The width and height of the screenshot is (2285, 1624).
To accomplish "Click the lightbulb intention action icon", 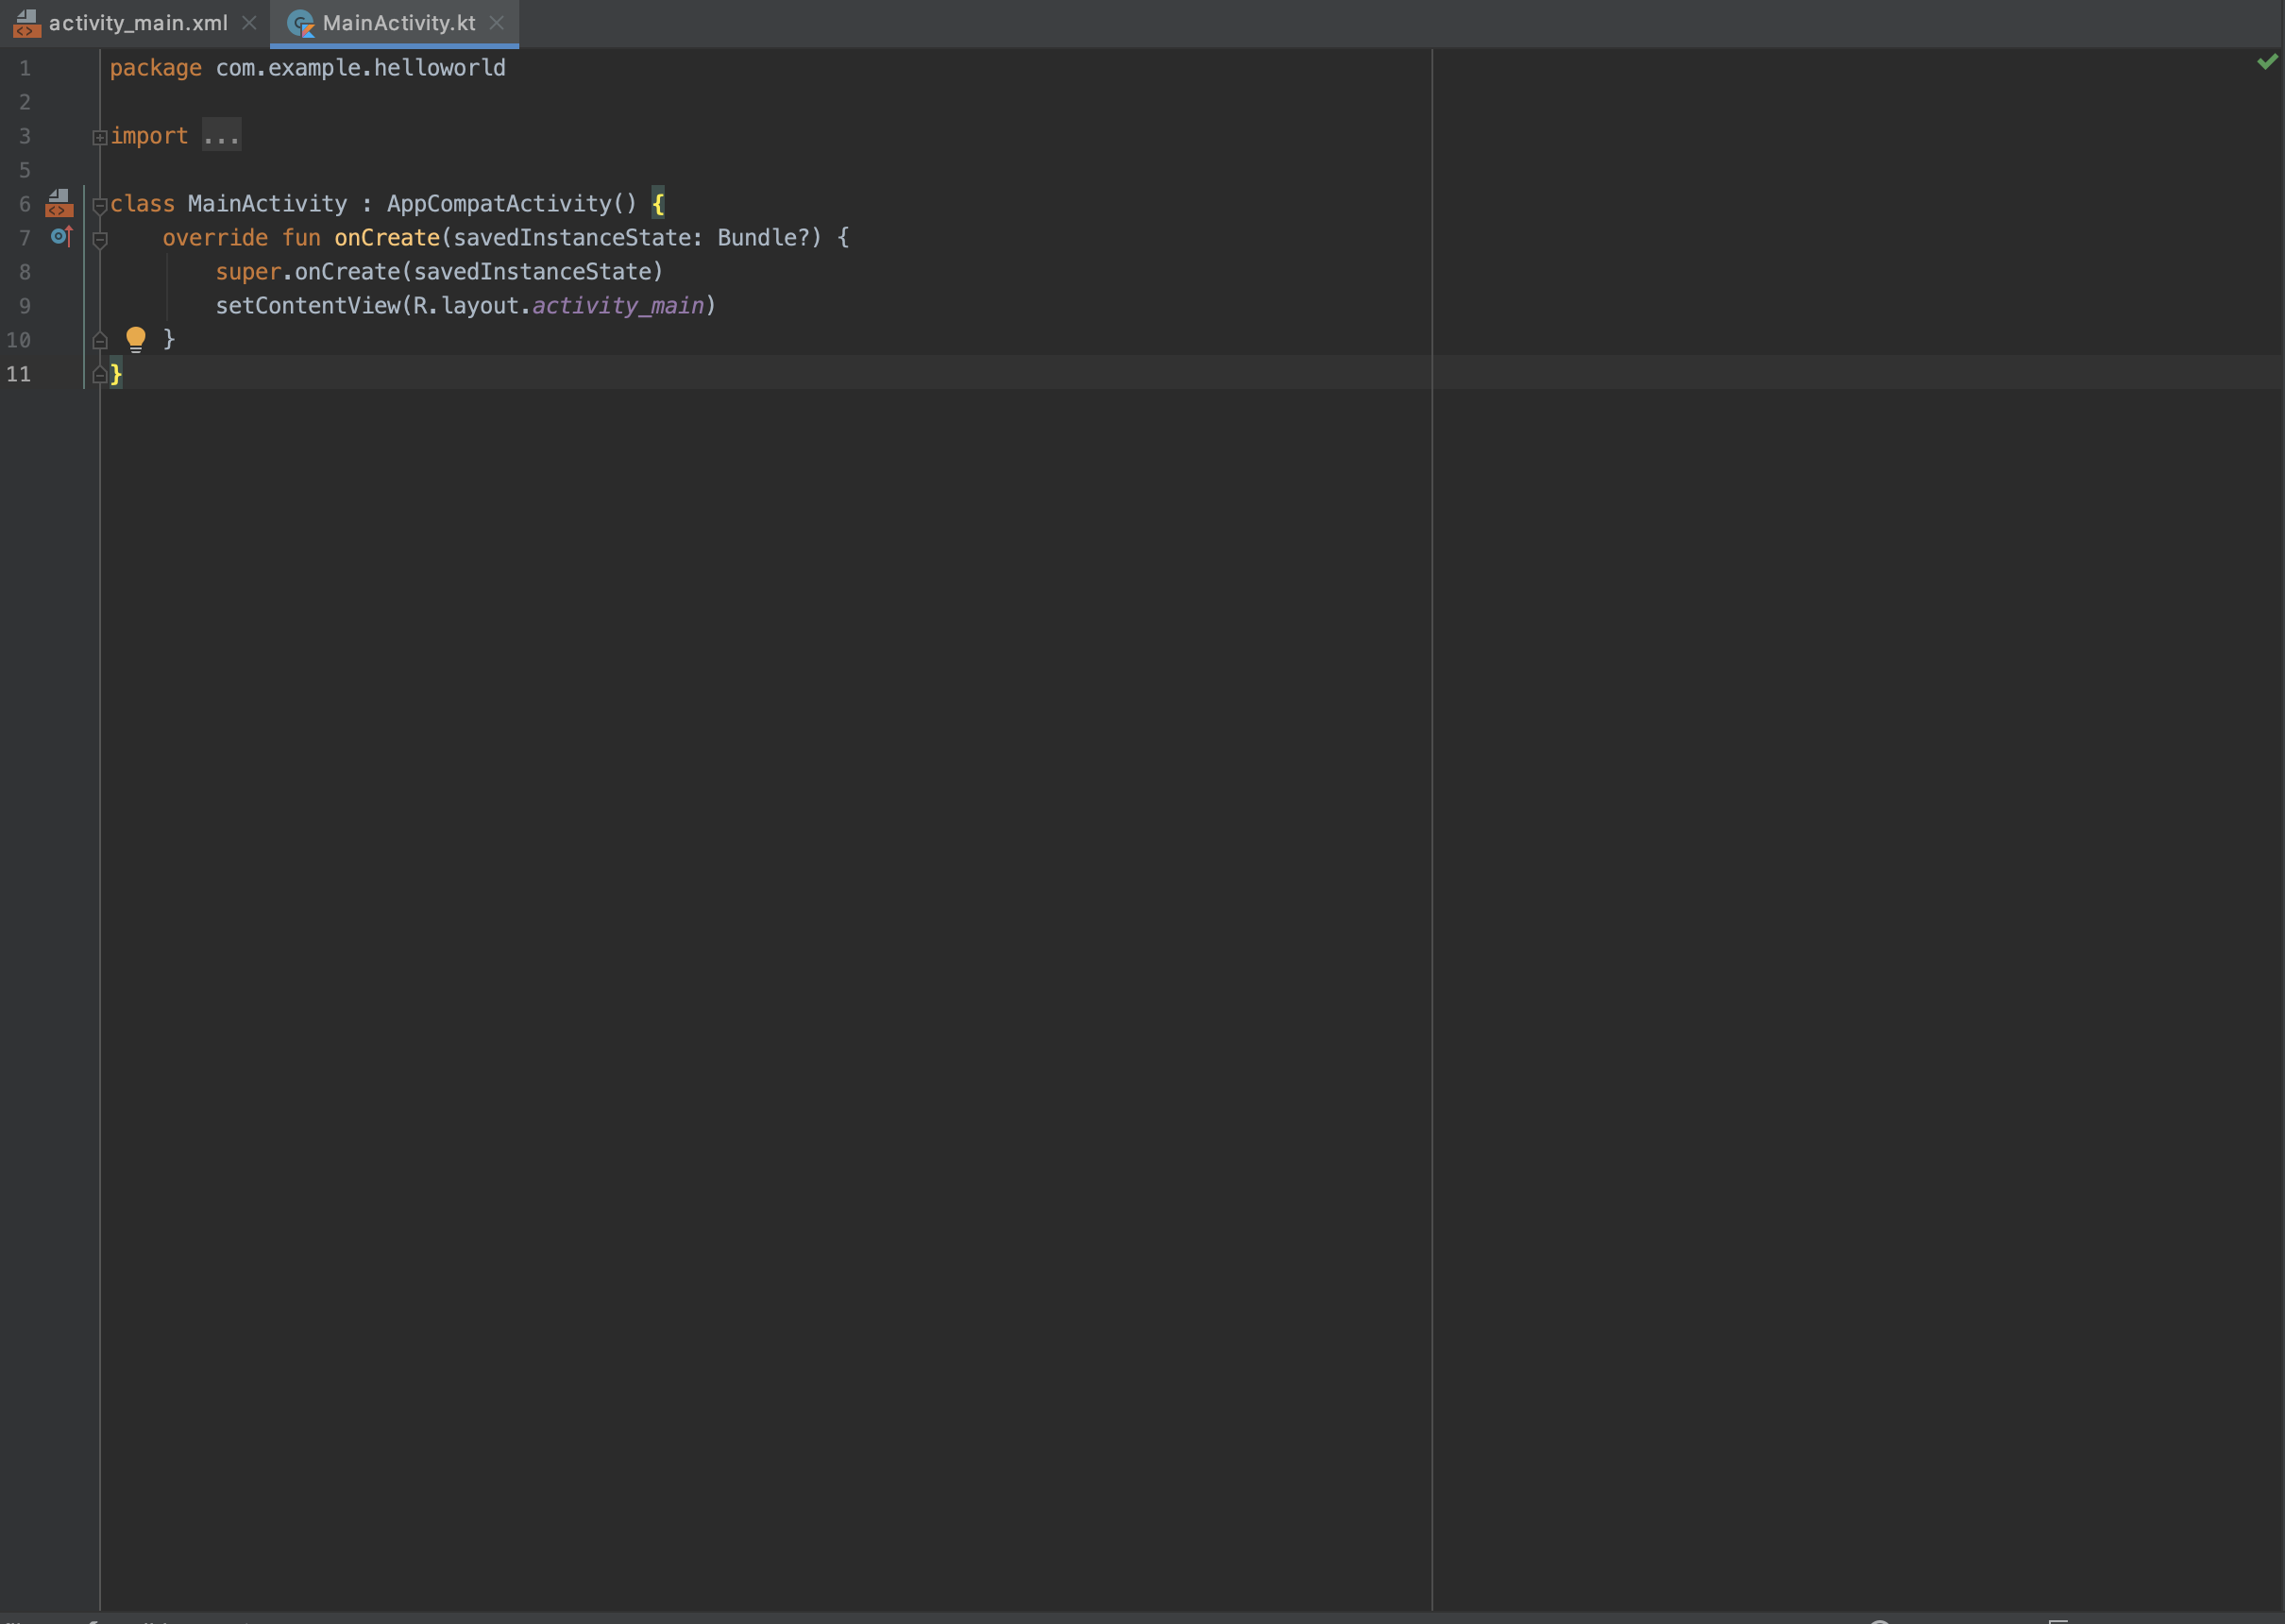I will [x=136, y=339].
